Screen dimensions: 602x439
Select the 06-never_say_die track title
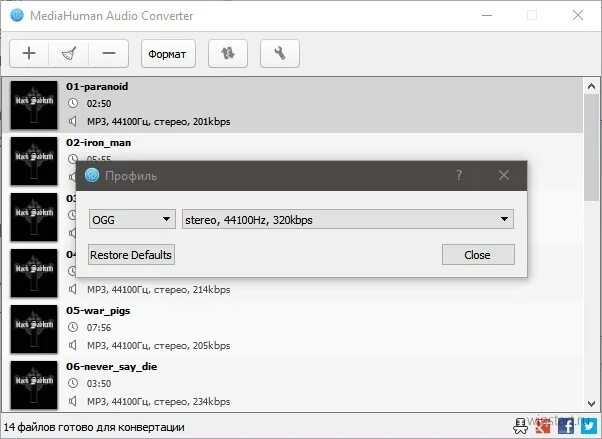[112, 366]
